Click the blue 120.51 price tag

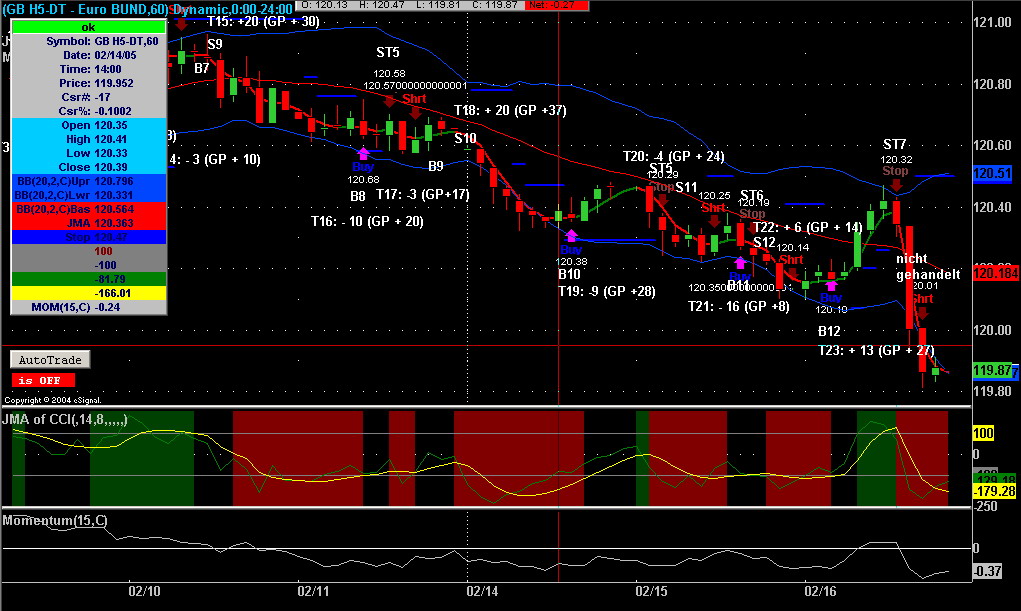(992, 173)
